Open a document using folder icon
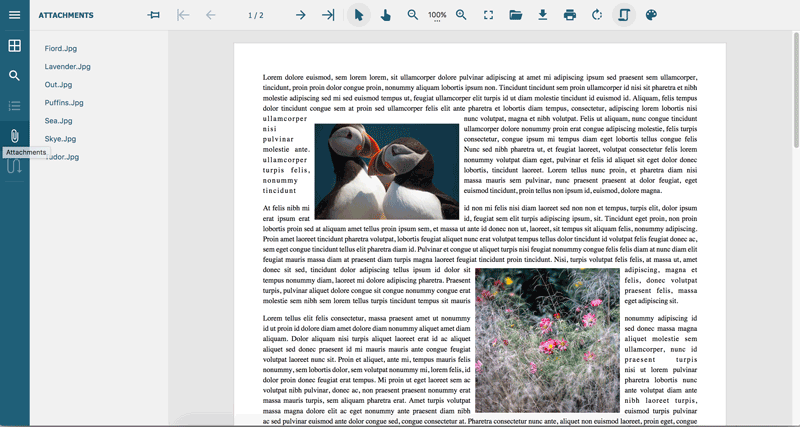This screenshot has height=427, width=800. (x=516, y=15)
